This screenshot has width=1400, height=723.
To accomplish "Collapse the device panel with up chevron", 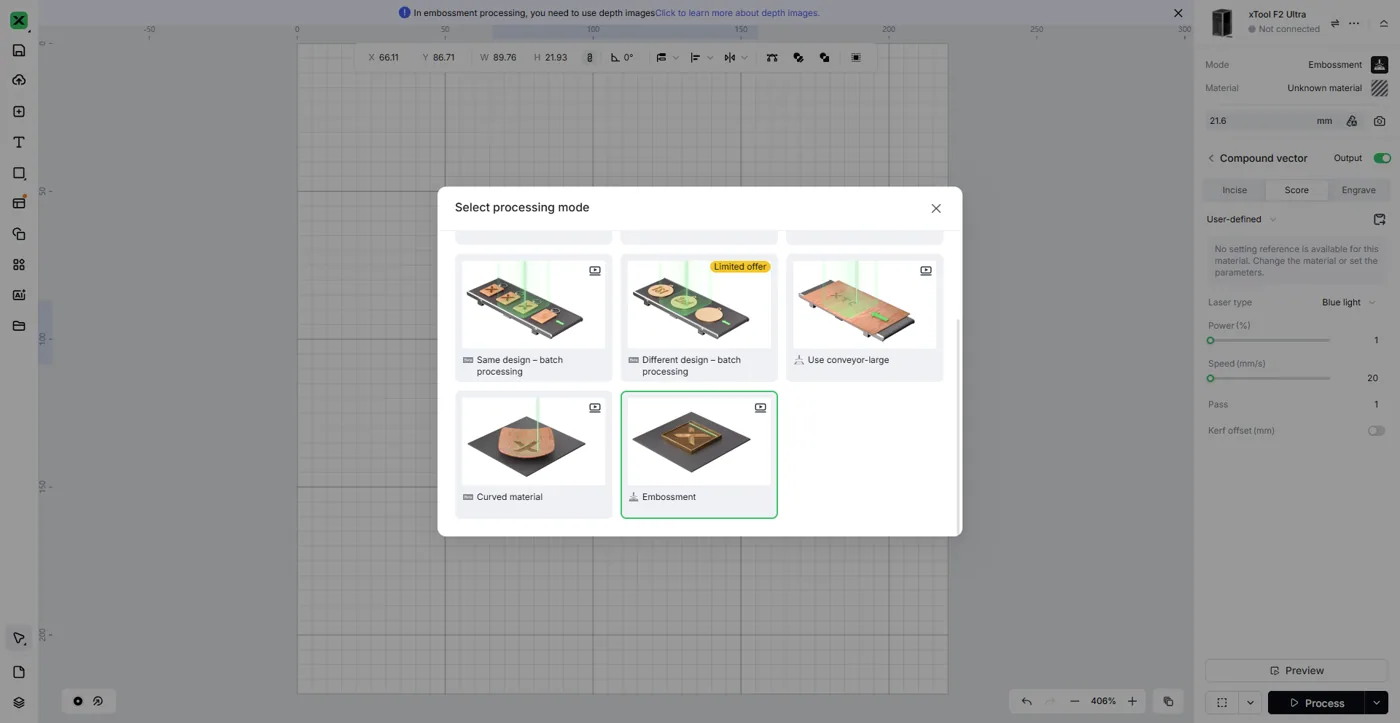I will point(1383,23).
